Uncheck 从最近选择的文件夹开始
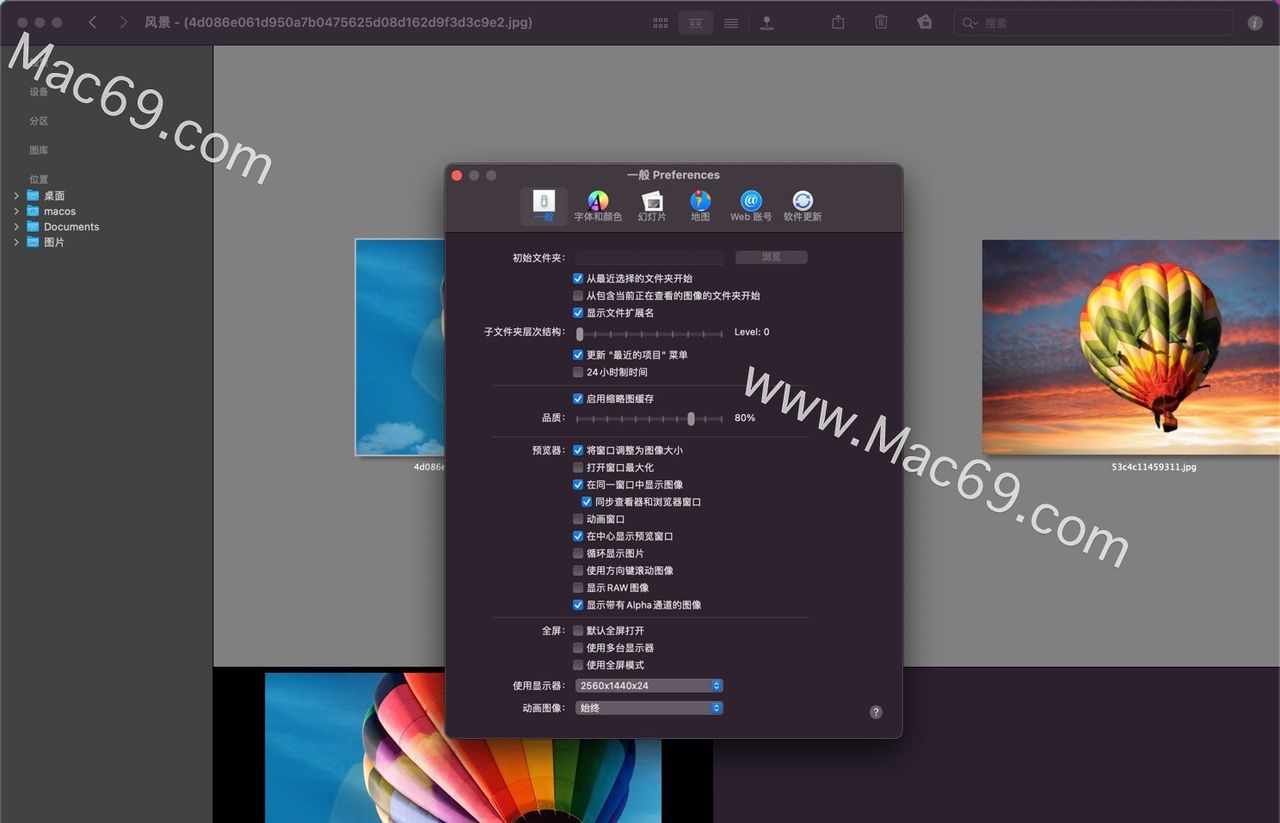 (x=578, y=278)
